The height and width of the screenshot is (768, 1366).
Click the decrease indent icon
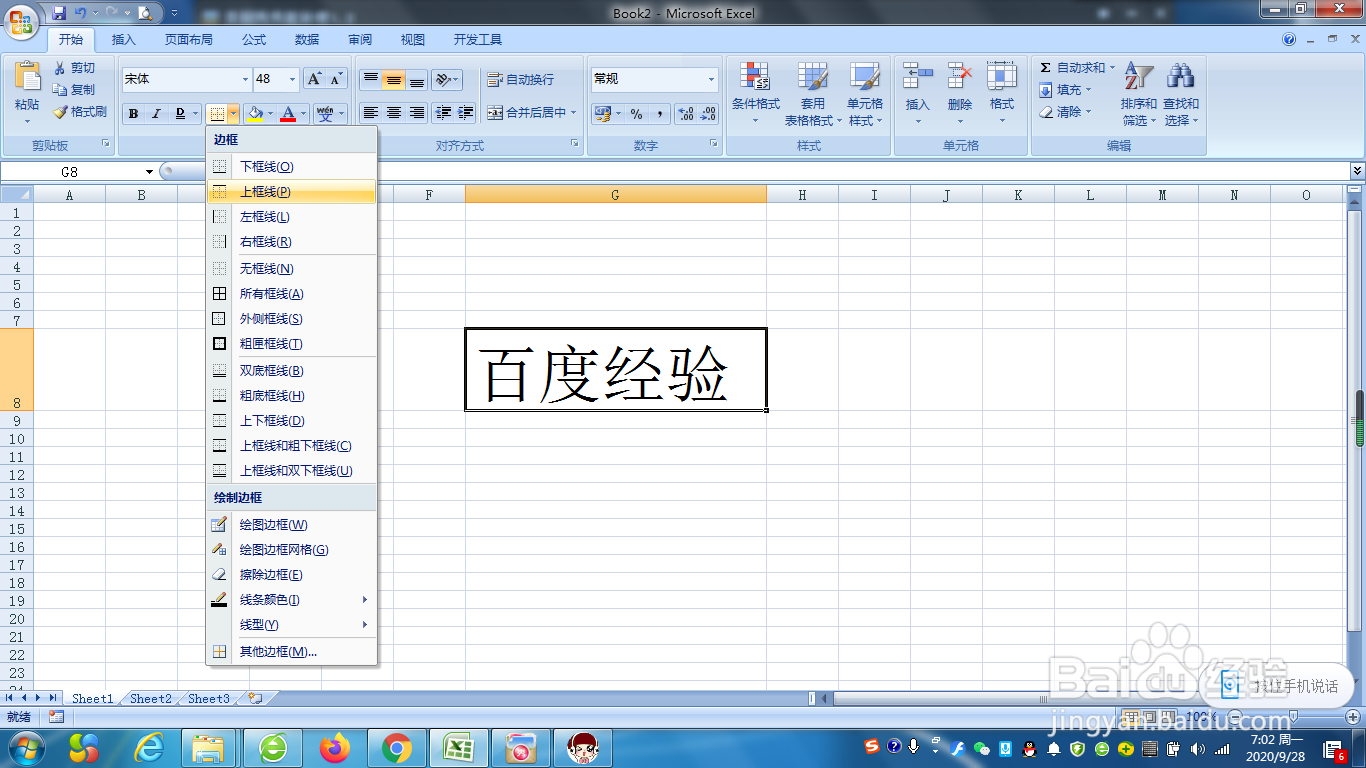(x=443, y=113)
